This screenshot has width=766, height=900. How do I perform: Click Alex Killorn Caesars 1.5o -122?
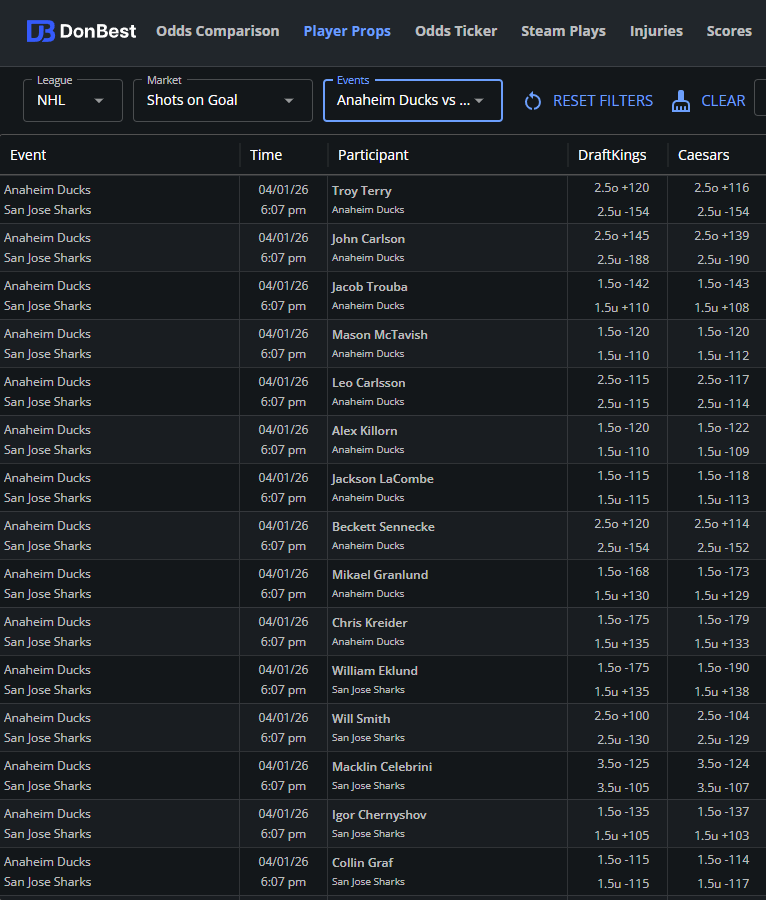(x=723, y=428)
